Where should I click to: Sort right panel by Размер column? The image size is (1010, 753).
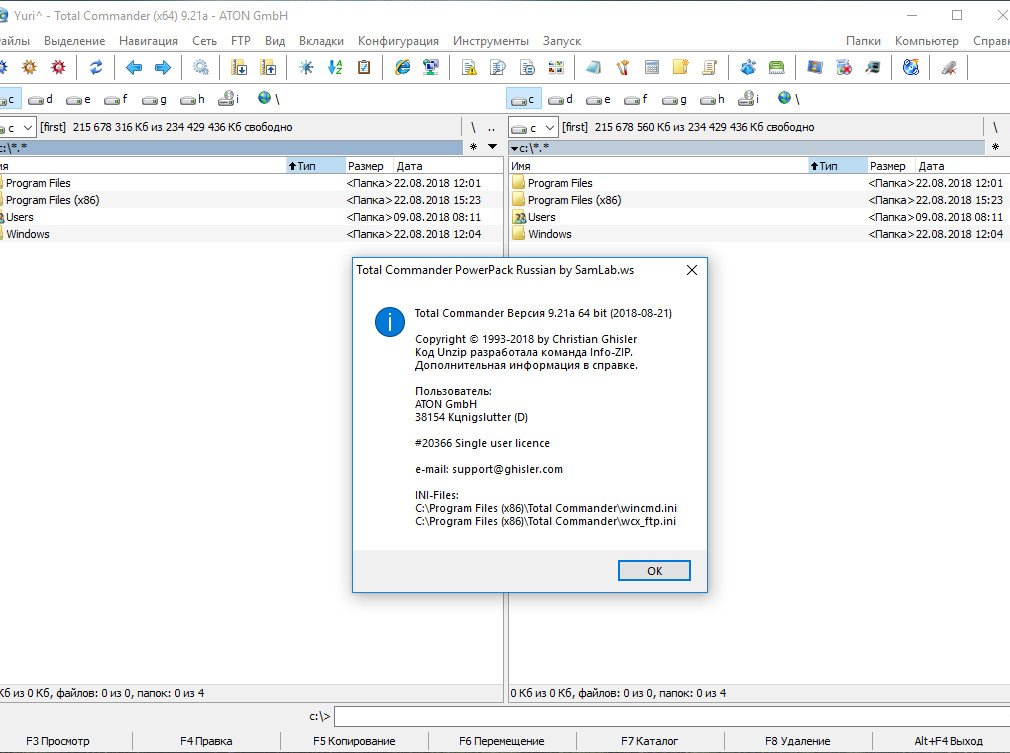[891, 166]
